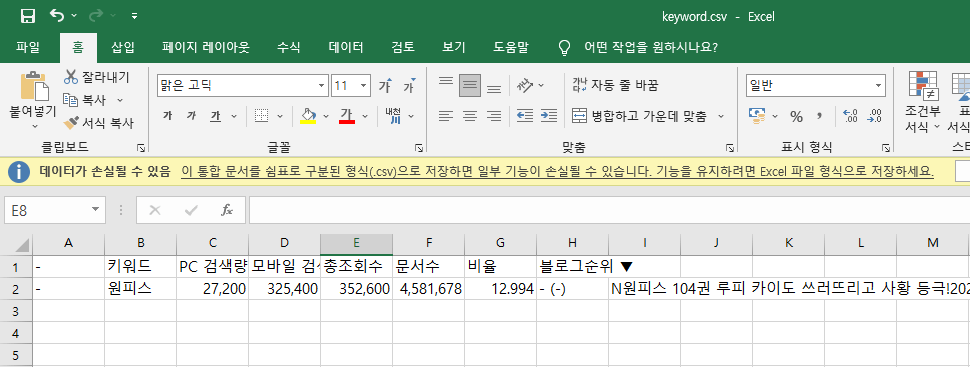The width and height of the screenshot is (970, 367).
Task: Click the 내천 phonetic guide icon
Action: coord(393,116)
